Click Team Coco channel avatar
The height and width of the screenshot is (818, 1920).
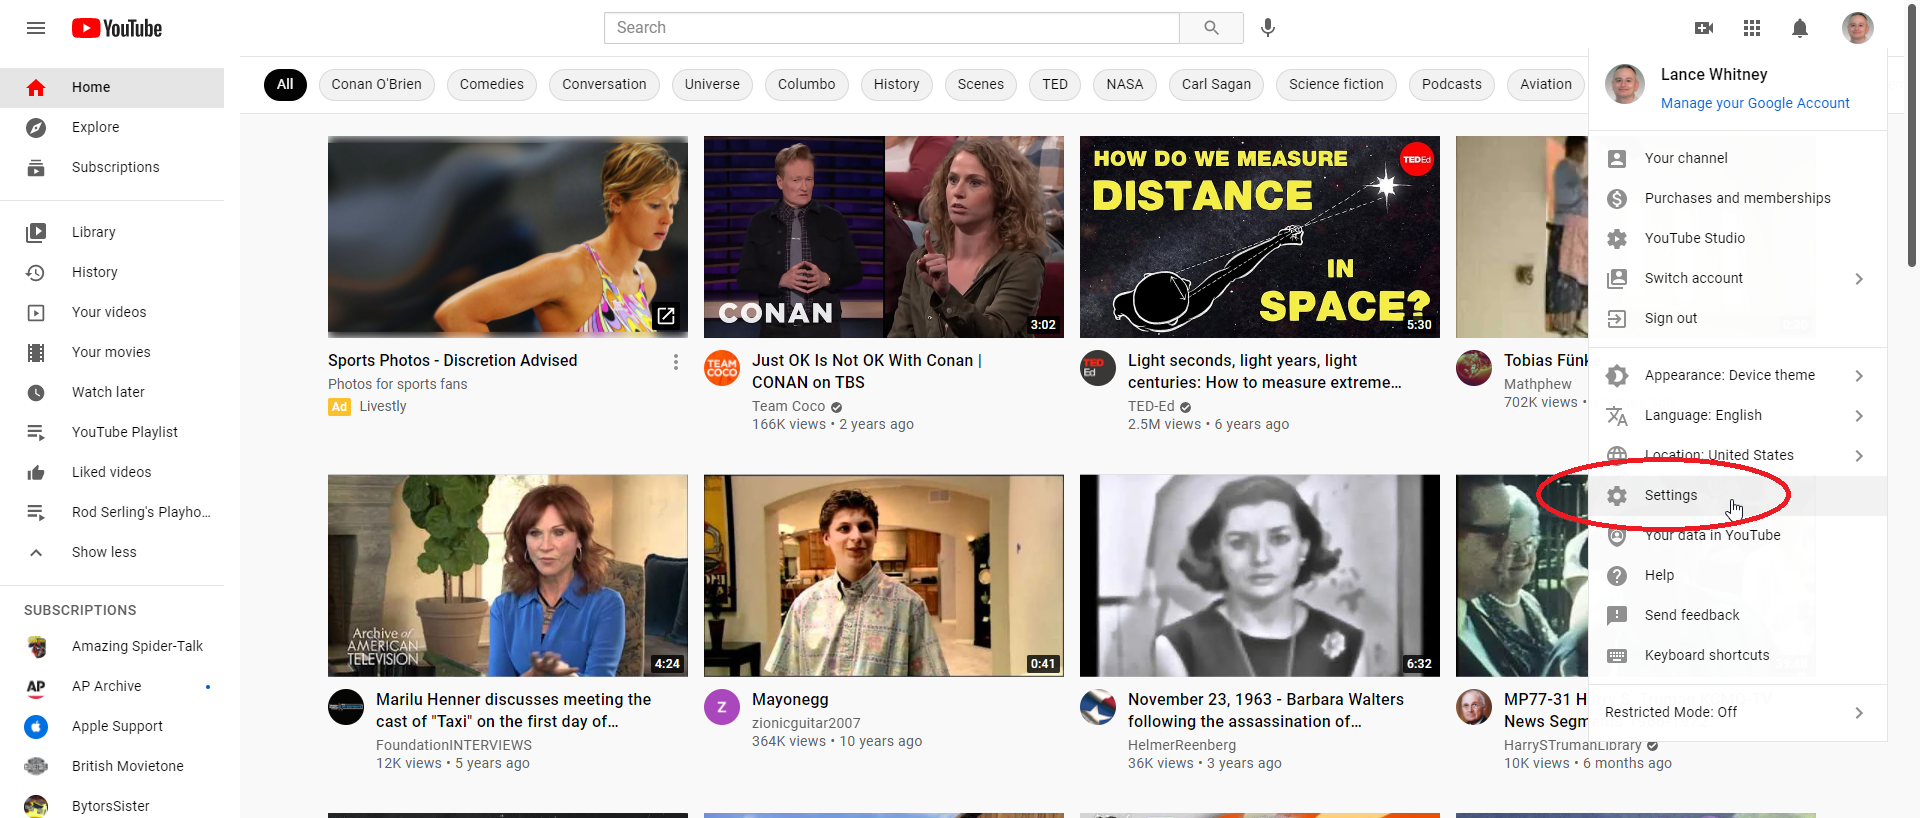722,368
